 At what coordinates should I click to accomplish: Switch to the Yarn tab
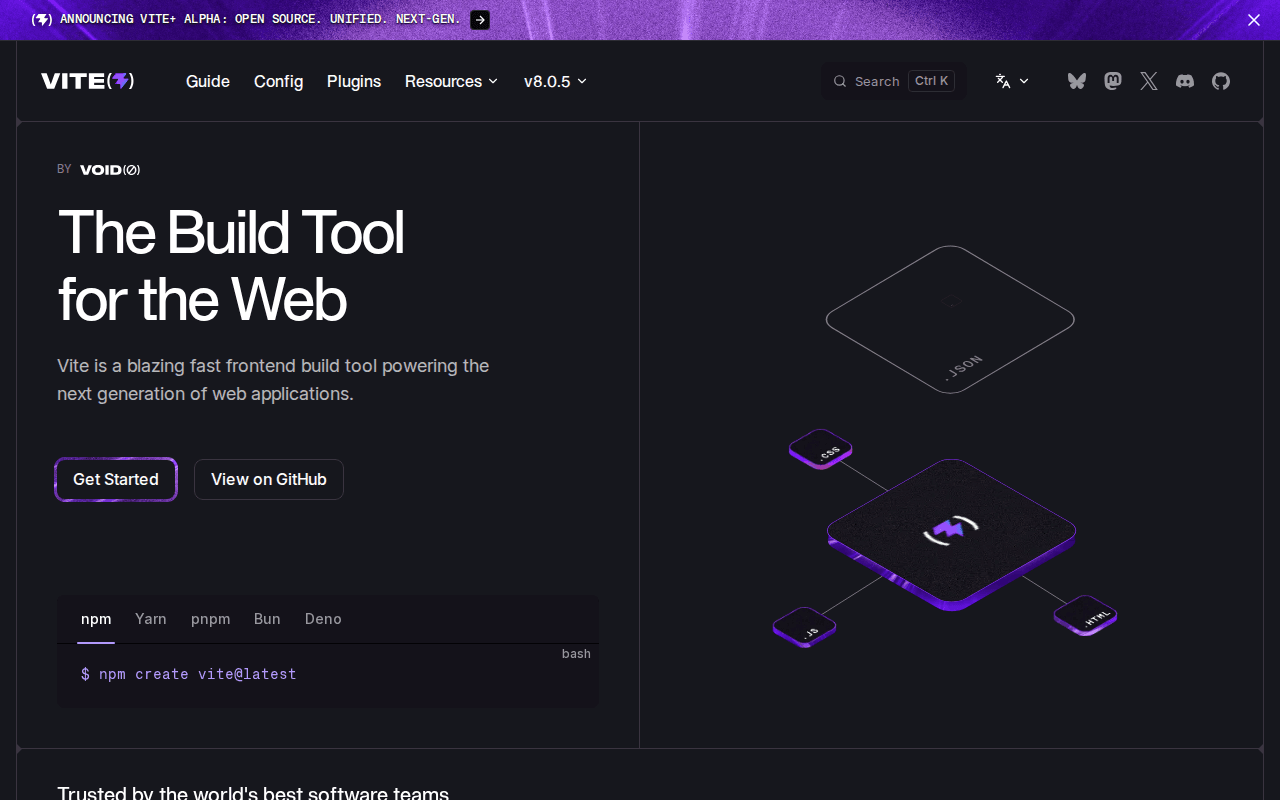click(151, 619)
